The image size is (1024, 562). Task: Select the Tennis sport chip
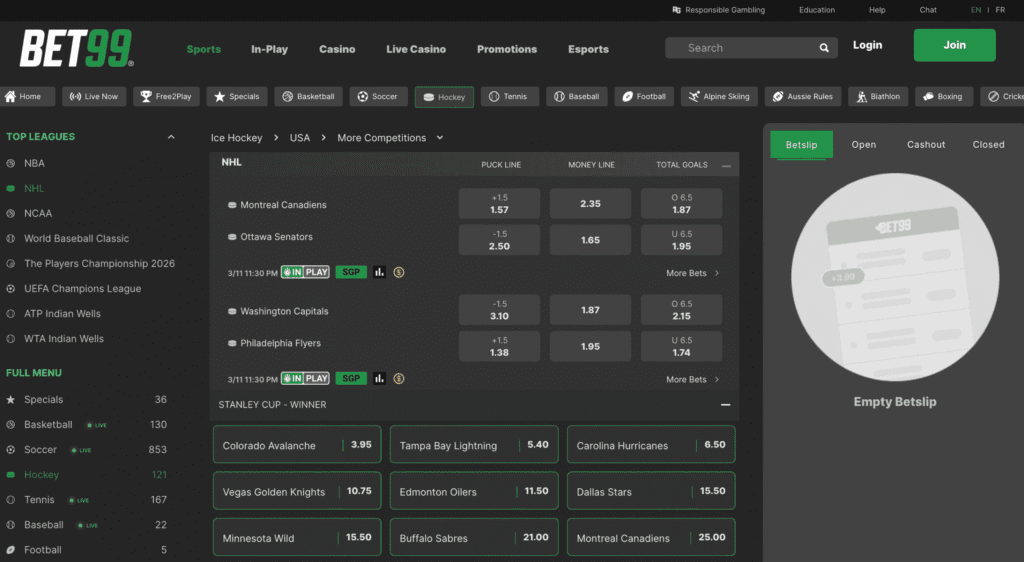click(x=509, y=97)
